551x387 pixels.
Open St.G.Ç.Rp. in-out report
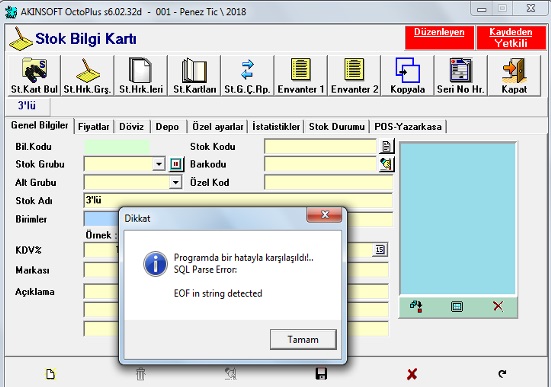tap(247, 76)
